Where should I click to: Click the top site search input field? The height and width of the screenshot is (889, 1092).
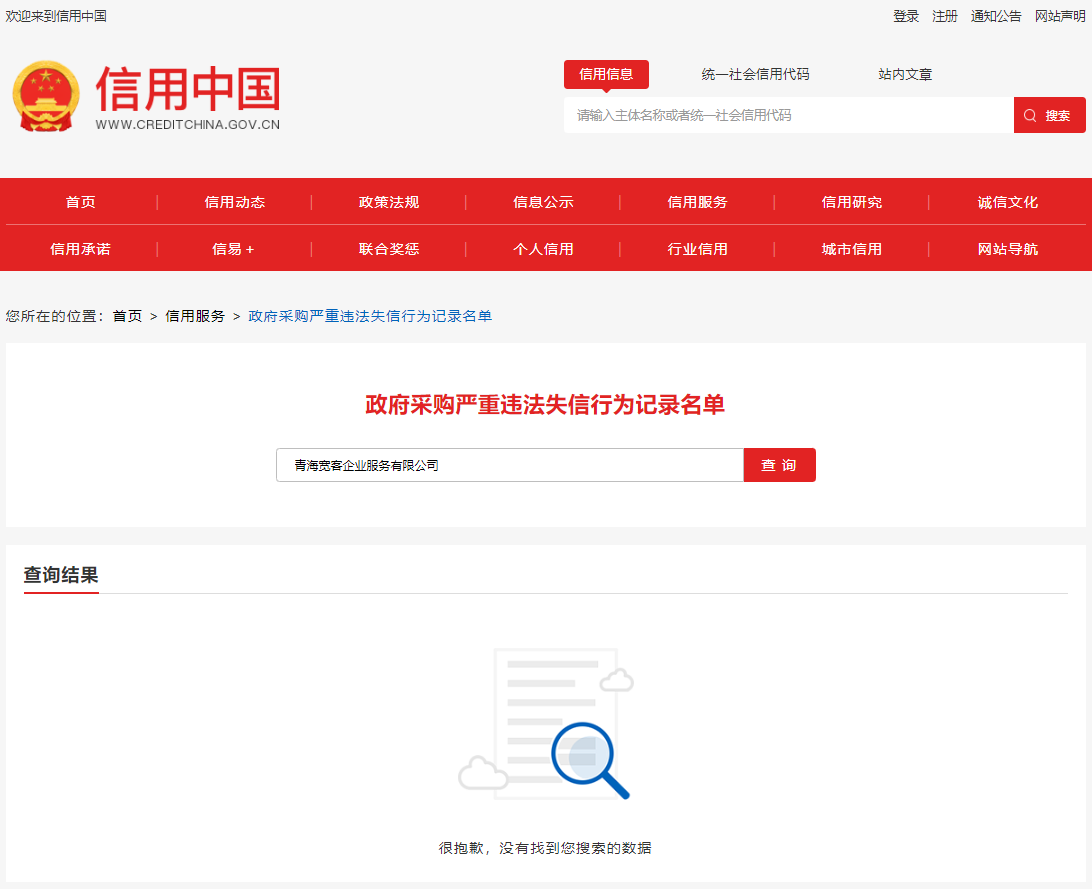pos(788,115)
